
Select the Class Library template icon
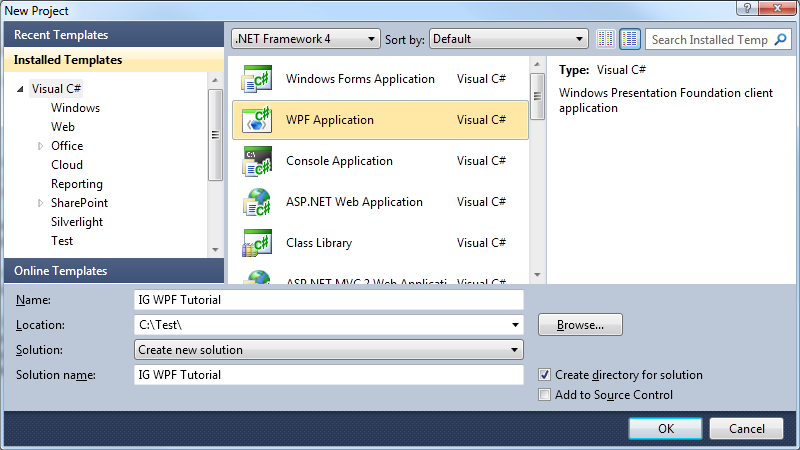click(x=257, y=243)
